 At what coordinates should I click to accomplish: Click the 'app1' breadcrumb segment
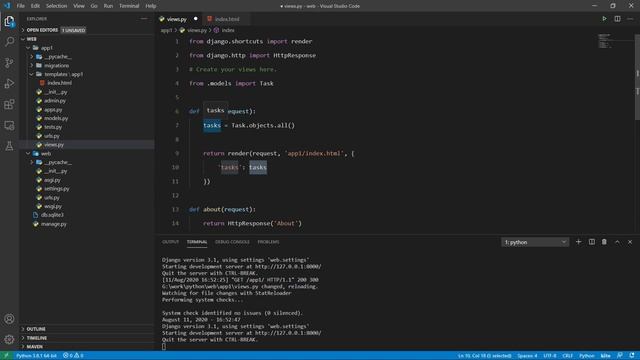coord(166,30)
